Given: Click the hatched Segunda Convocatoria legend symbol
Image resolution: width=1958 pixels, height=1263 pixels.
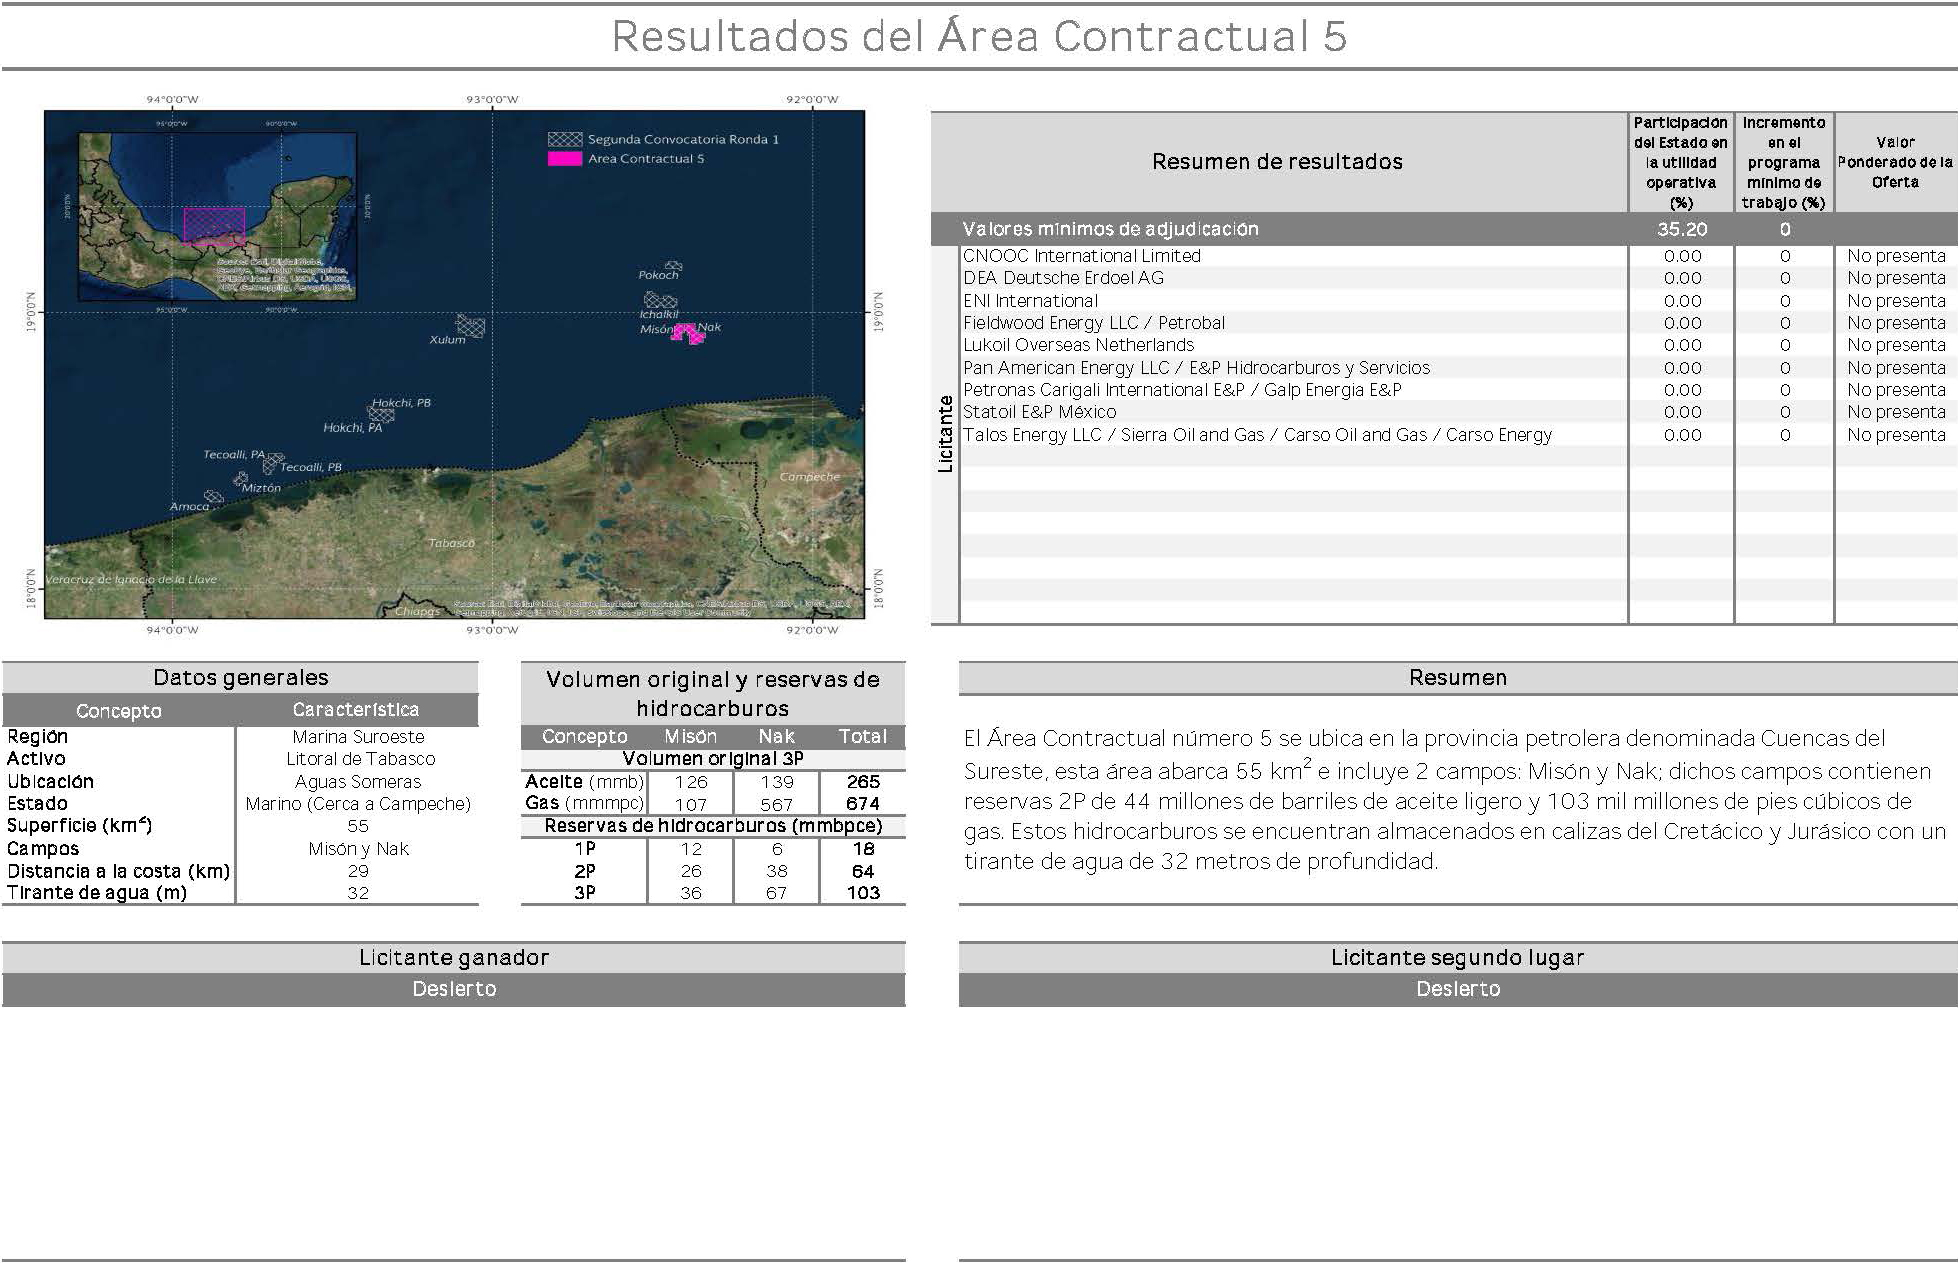Looking at the screenshot, I should point(564,139).
